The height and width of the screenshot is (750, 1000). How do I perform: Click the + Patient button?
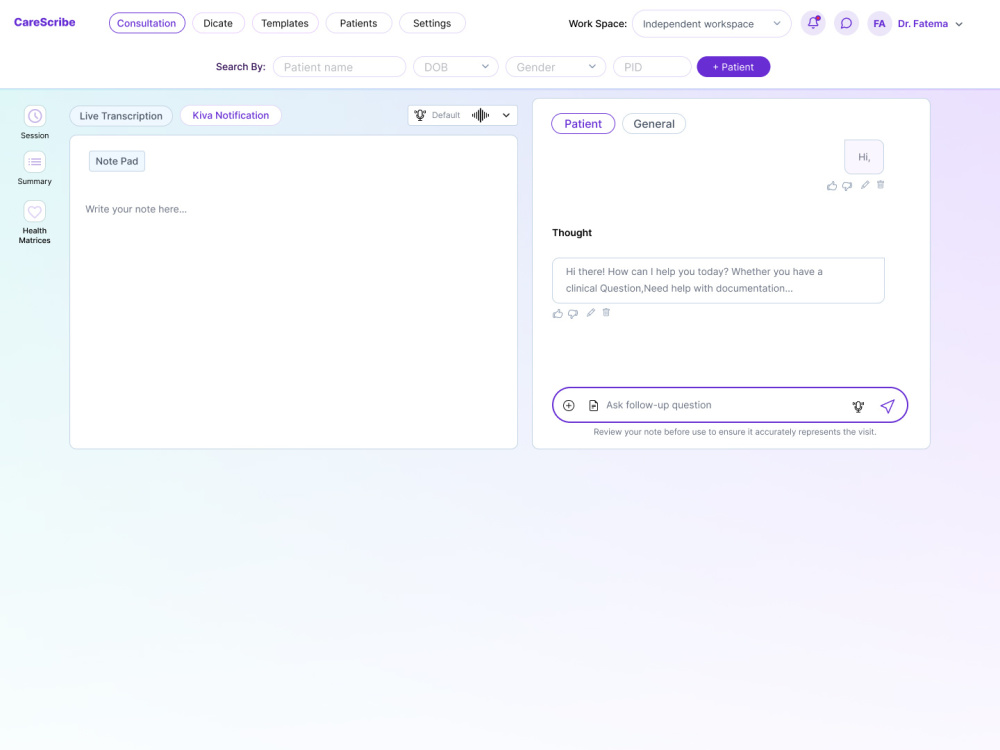pyautogui.click(x=733, y=67)
